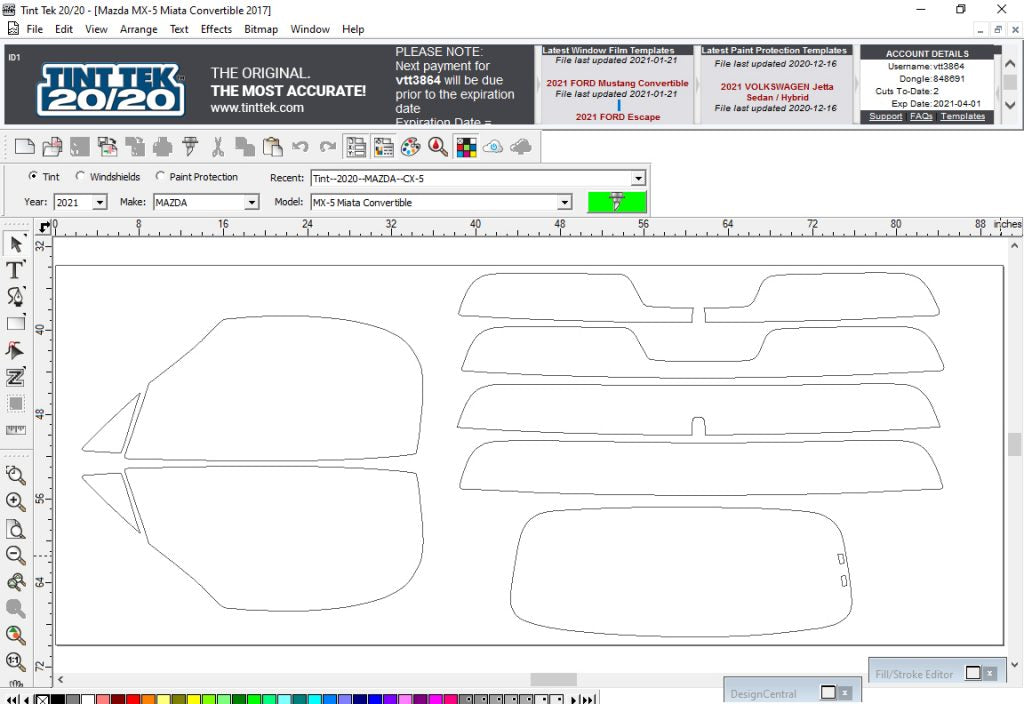Open the 2021 FORD Mustang Convertible template link
Screen dimensions: 1024x704
point(617,83)
